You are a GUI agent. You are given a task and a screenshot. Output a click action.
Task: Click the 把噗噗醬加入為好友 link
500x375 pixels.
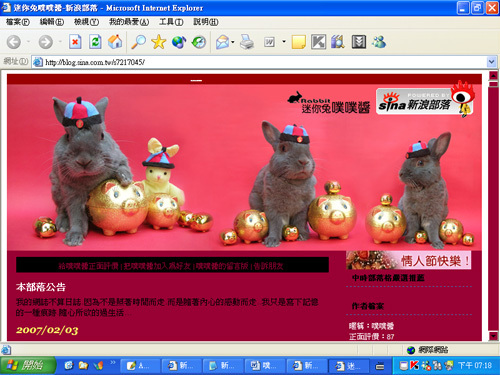(x=158, y=266)
